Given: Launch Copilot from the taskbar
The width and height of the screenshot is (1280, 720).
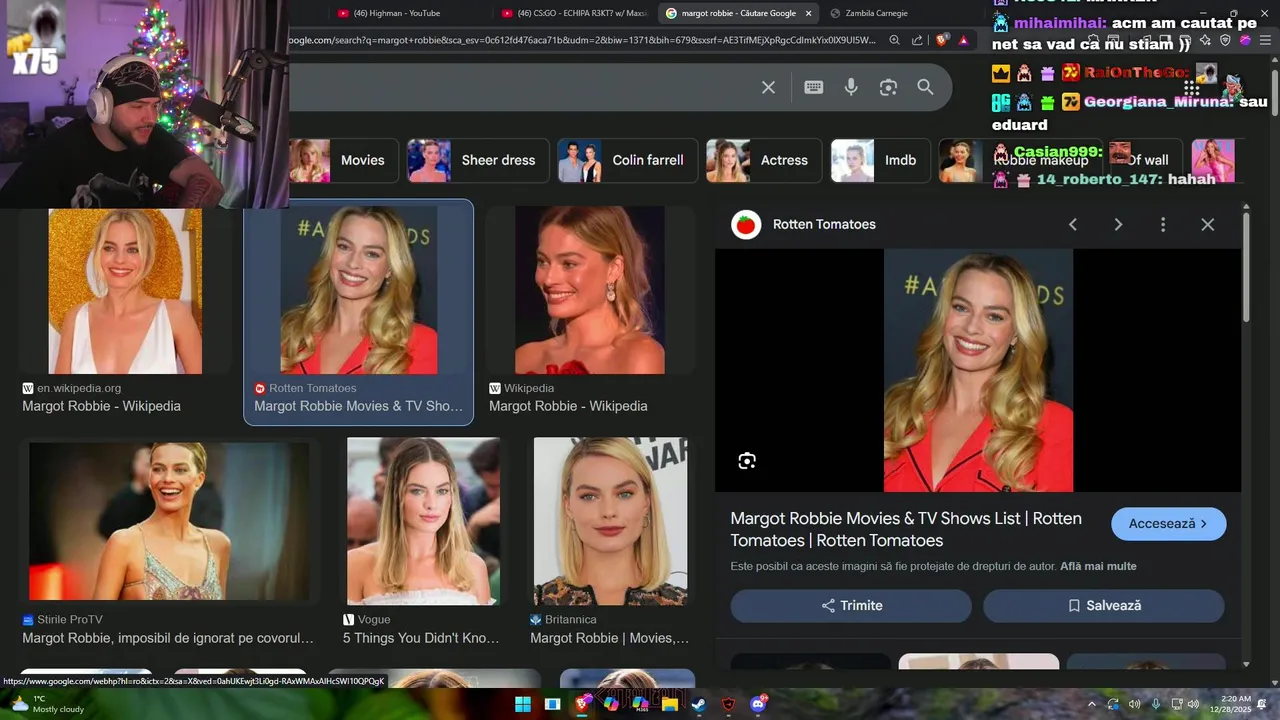Looking at the screenshot, I should click(x=611, y=704).
